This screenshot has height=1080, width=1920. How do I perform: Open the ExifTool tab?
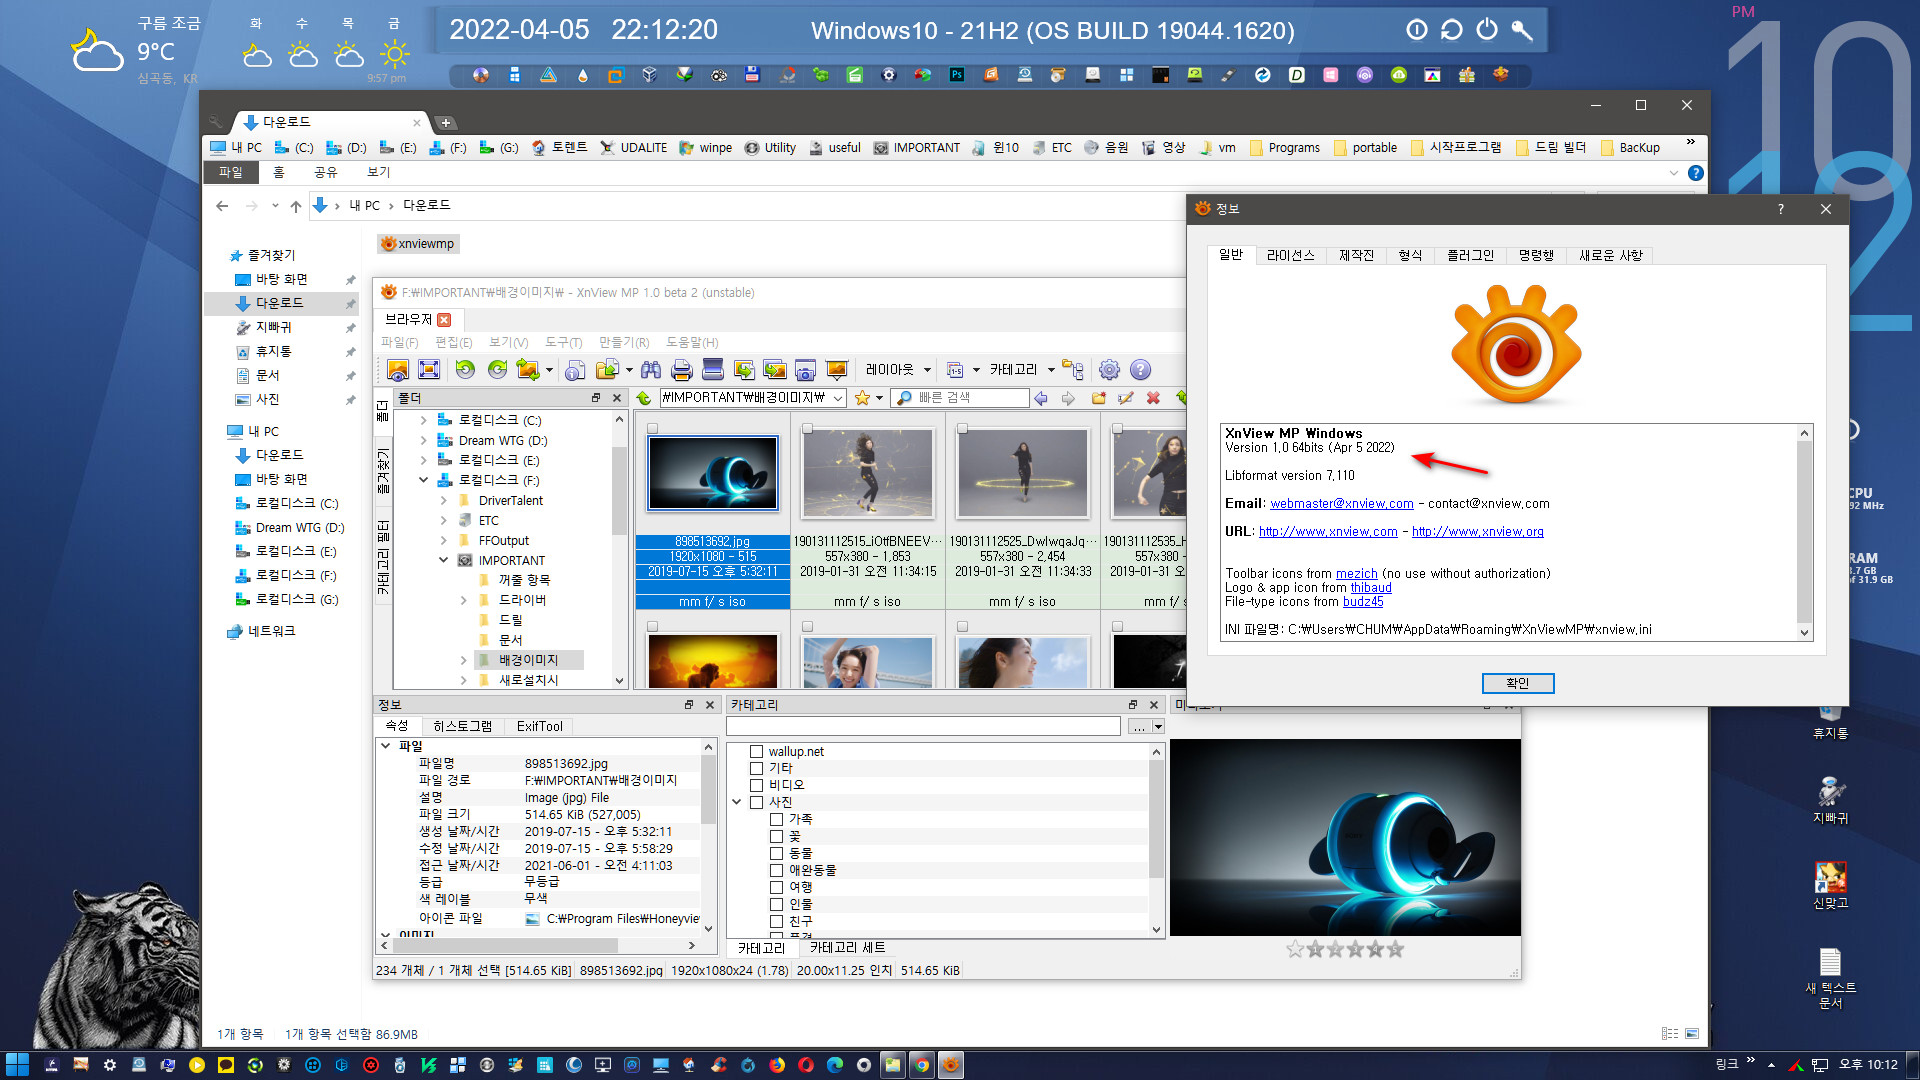(539, 727)
